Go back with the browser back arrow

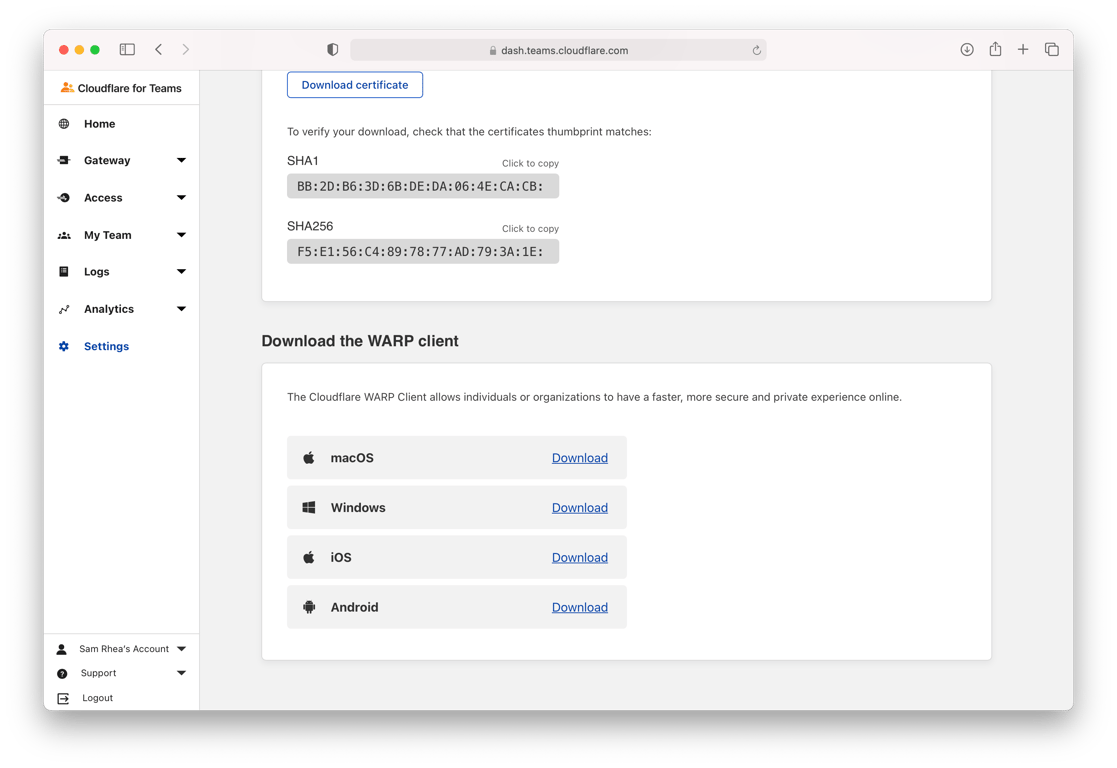pyautogui.click(x=159, y=49)
